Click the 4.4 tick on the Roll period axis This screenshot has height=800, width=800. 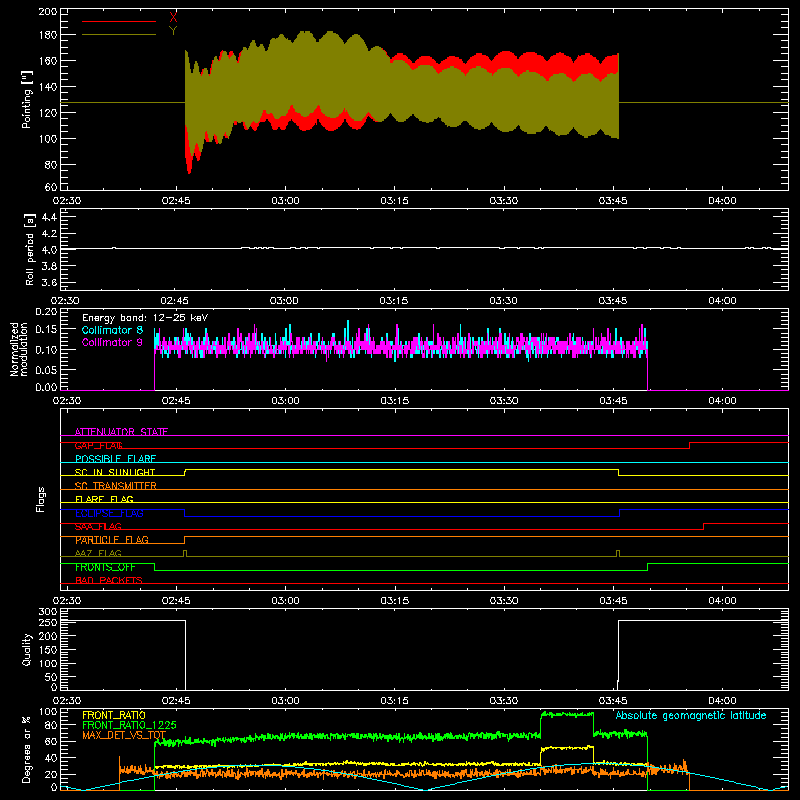[x=49, y=217]
